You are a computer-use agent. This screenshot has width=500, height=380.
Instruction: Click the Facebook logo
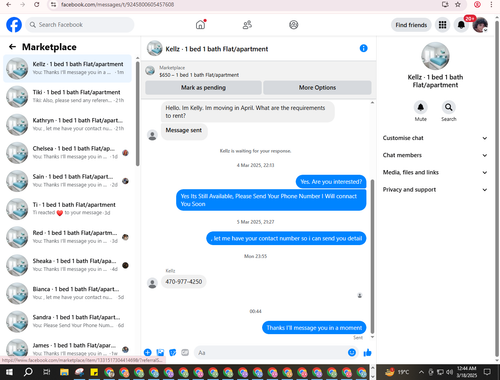click(x=14, y=25)
